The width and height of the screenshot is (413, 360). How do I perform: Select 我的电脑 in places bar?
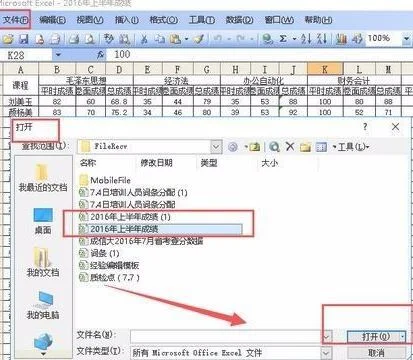click(x=43, y=306)
